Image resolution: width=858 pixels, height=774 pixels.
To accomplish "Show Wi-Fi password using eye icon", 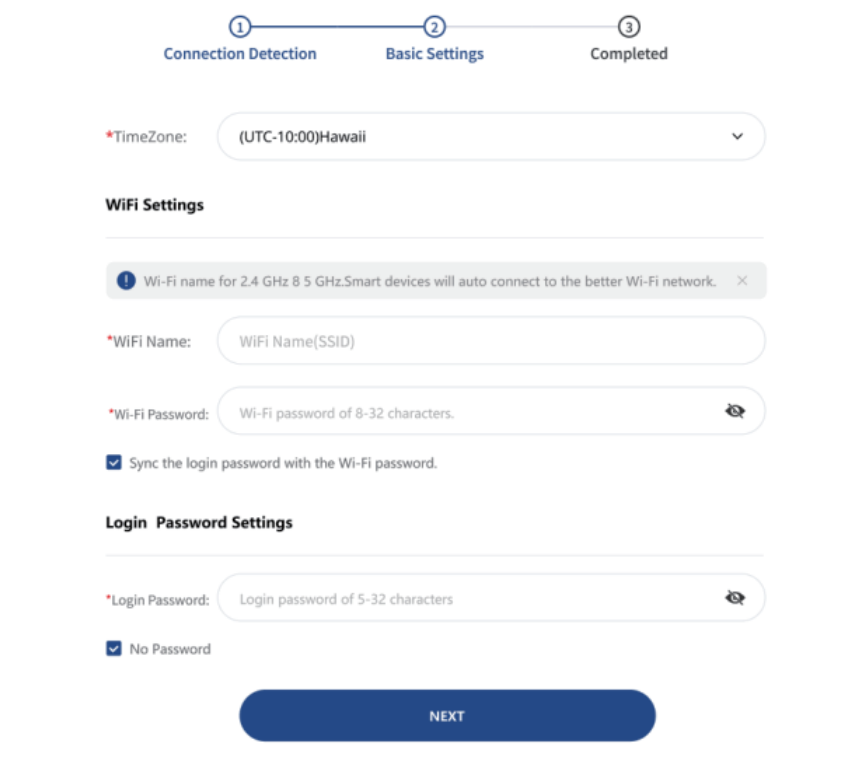I will click(x=735, y=411).
